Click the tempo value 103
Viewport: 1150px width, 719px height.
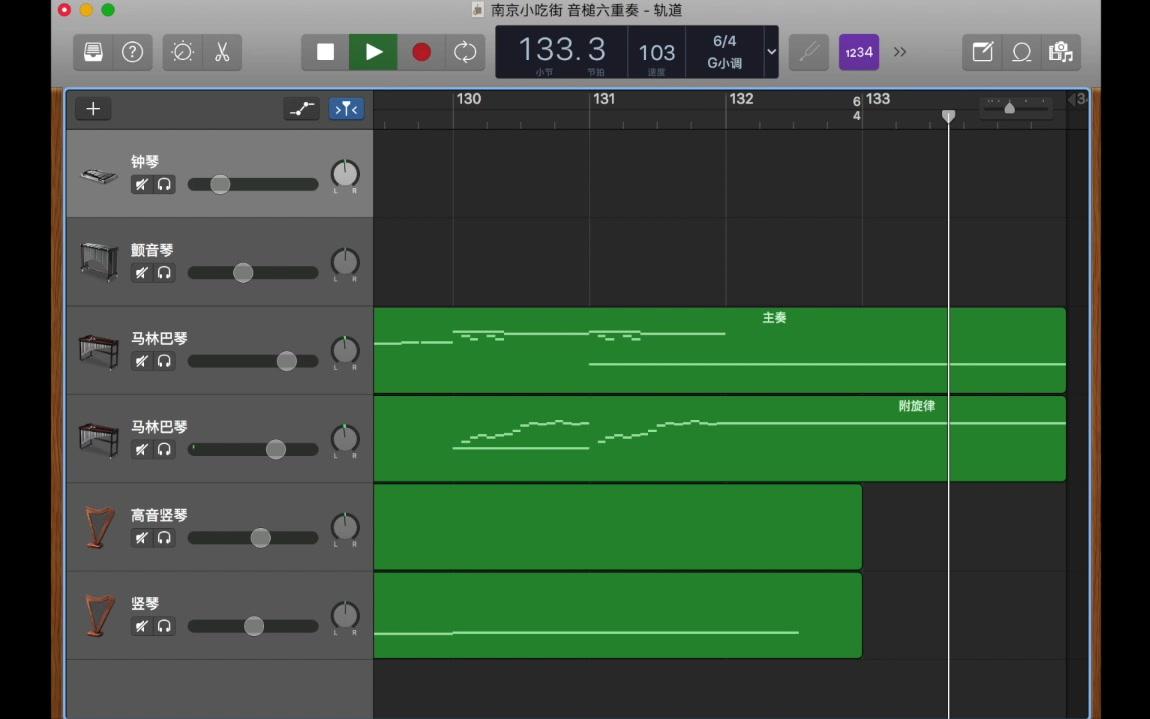656,53
